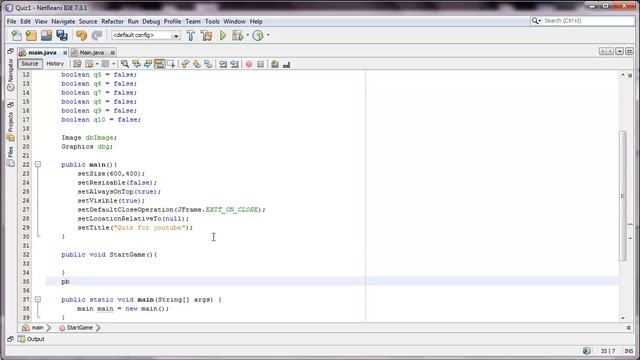Image resolution: width=640 pixels, height=360 pixels.
Task: Go to previous bookmark icon
Action: point(185,64)
